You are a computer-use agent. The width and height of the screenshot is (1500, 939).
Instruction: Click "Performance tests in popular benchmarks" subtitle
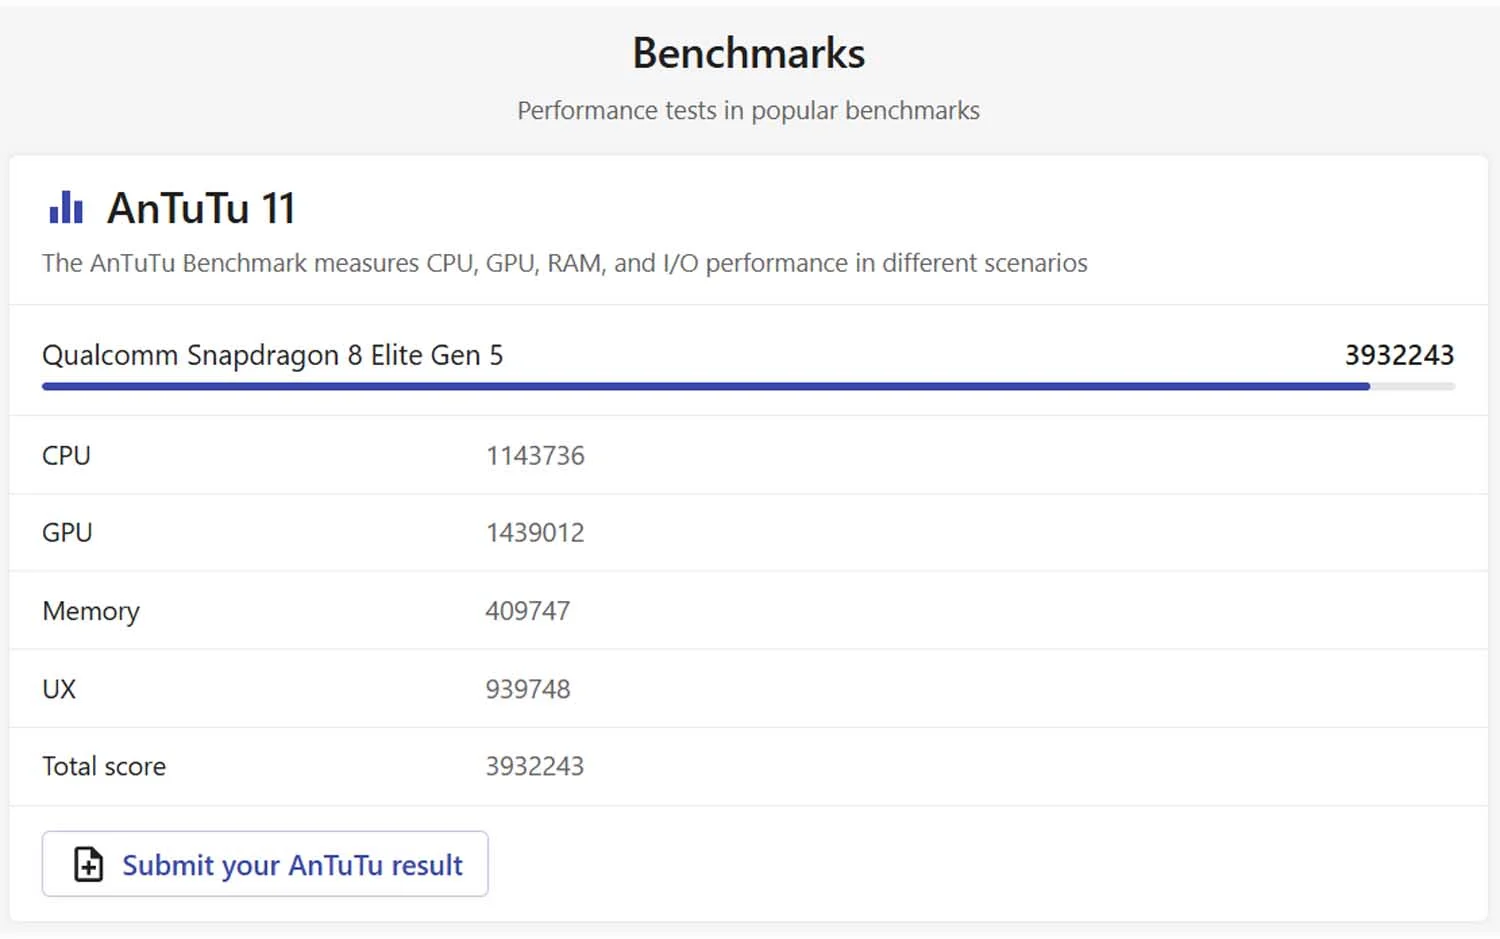tap(748, 110)
